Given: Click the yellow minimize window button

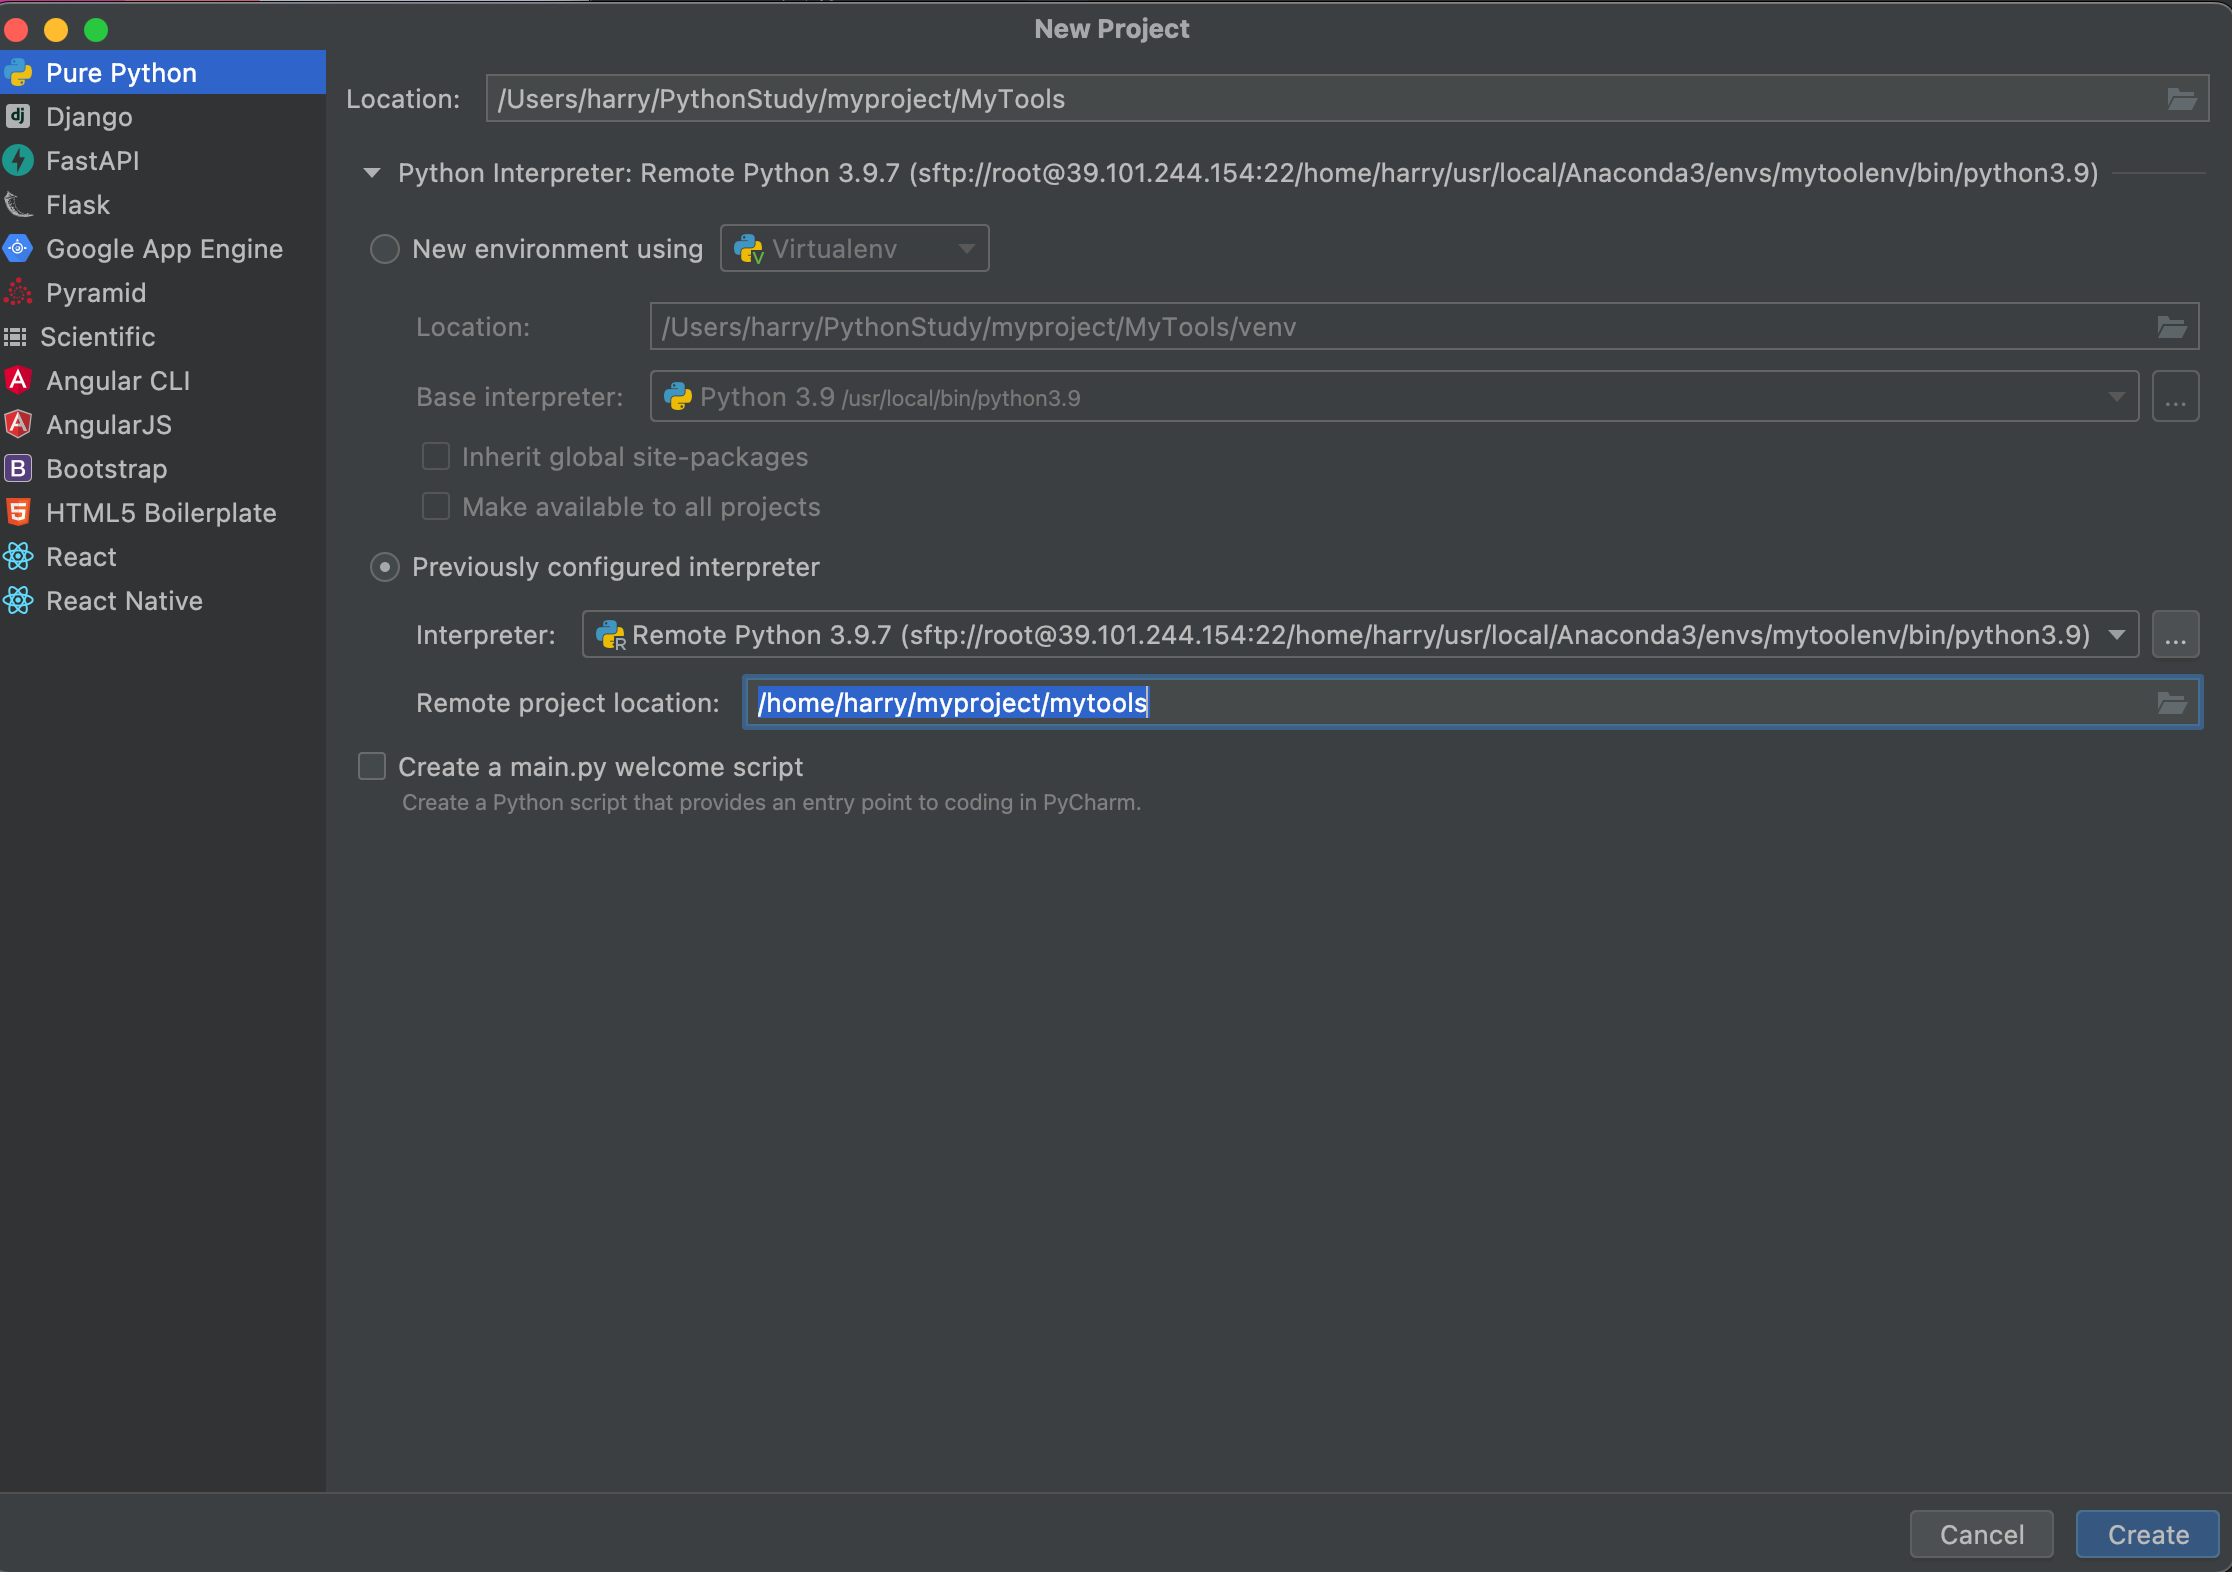Looking at the screenshot, I should (56, 29).
